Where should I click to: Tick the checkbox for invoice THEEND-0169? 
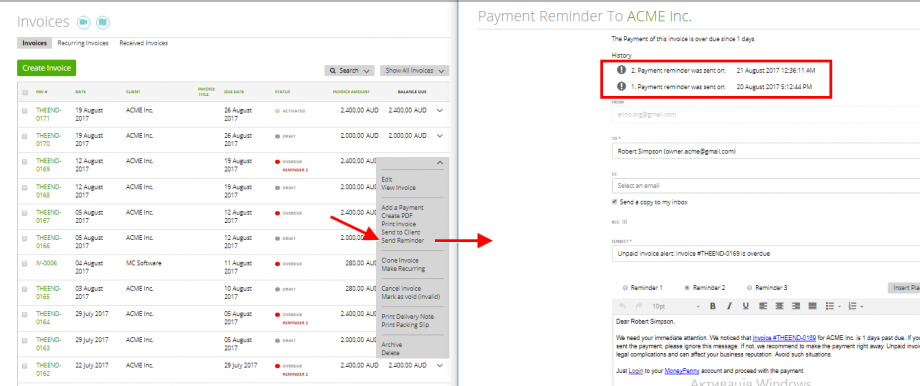[x=25, y=161]
